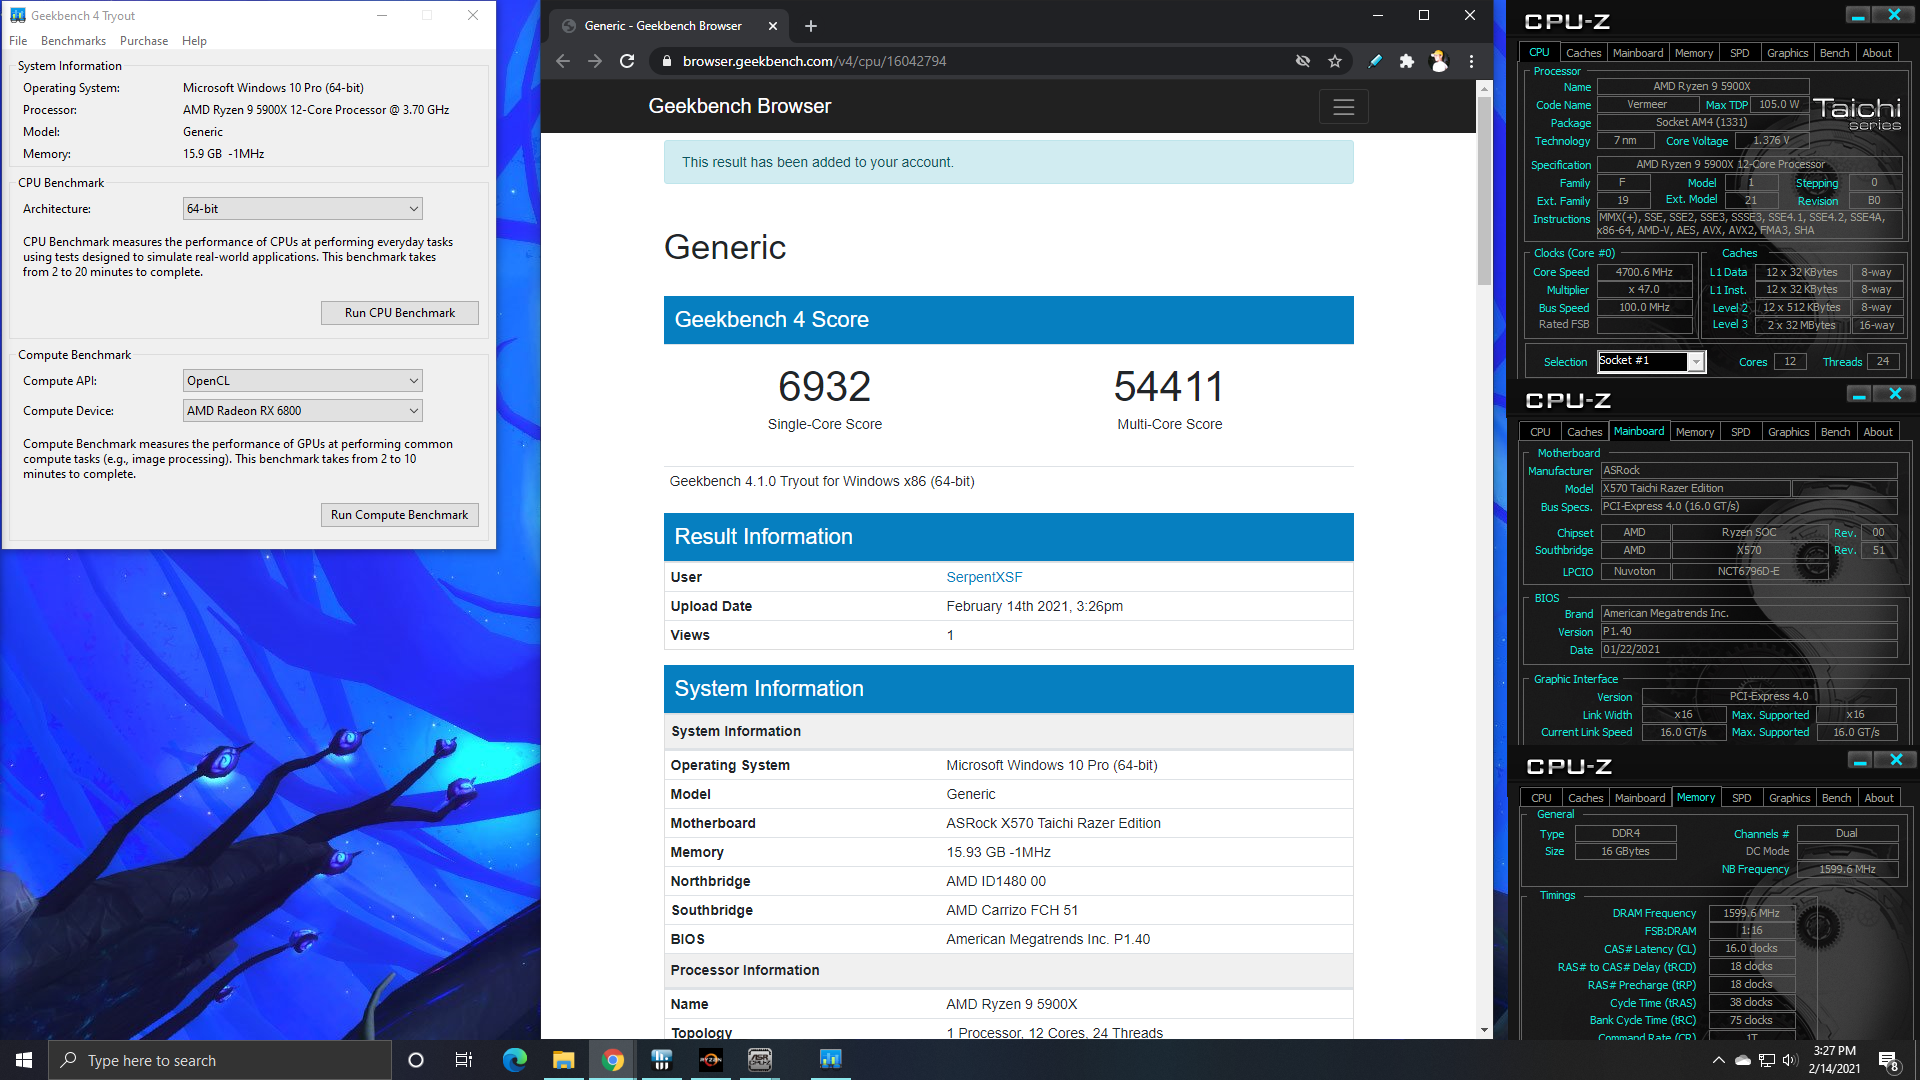Open the Geekbench Browser hamburger menu
Screen dimensions: 1920x1080
(x=1343, y=106)
